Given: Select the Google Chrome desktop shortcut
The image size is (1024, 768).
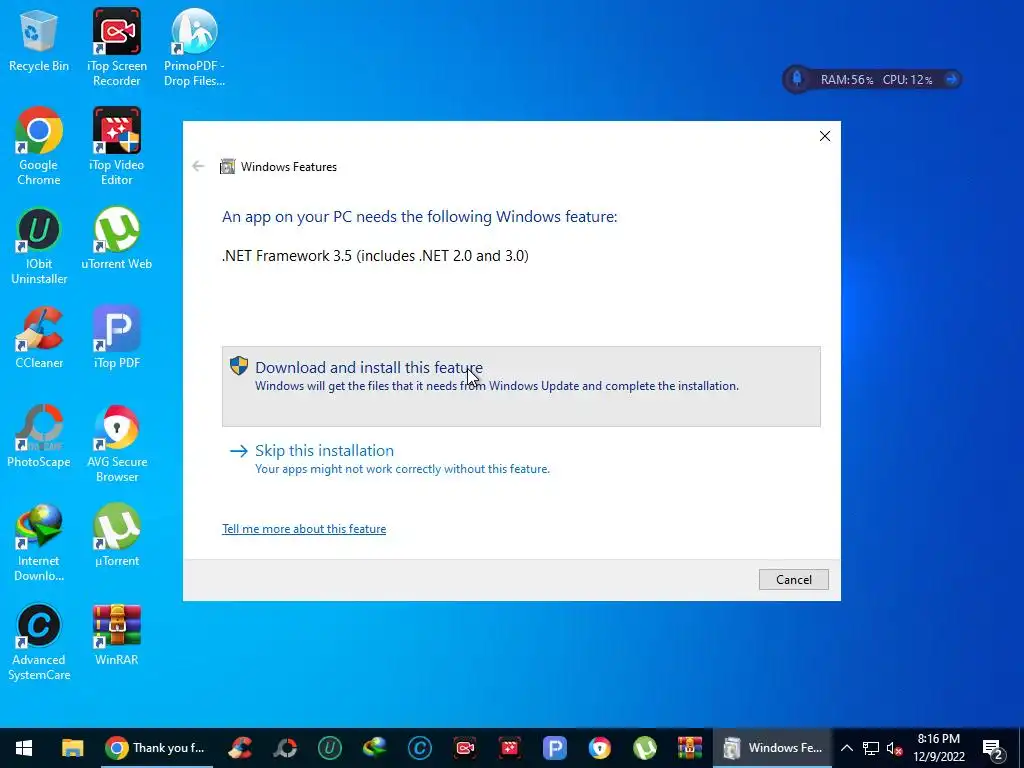Looking at the screenshot, I should click(x=39, y=146).
